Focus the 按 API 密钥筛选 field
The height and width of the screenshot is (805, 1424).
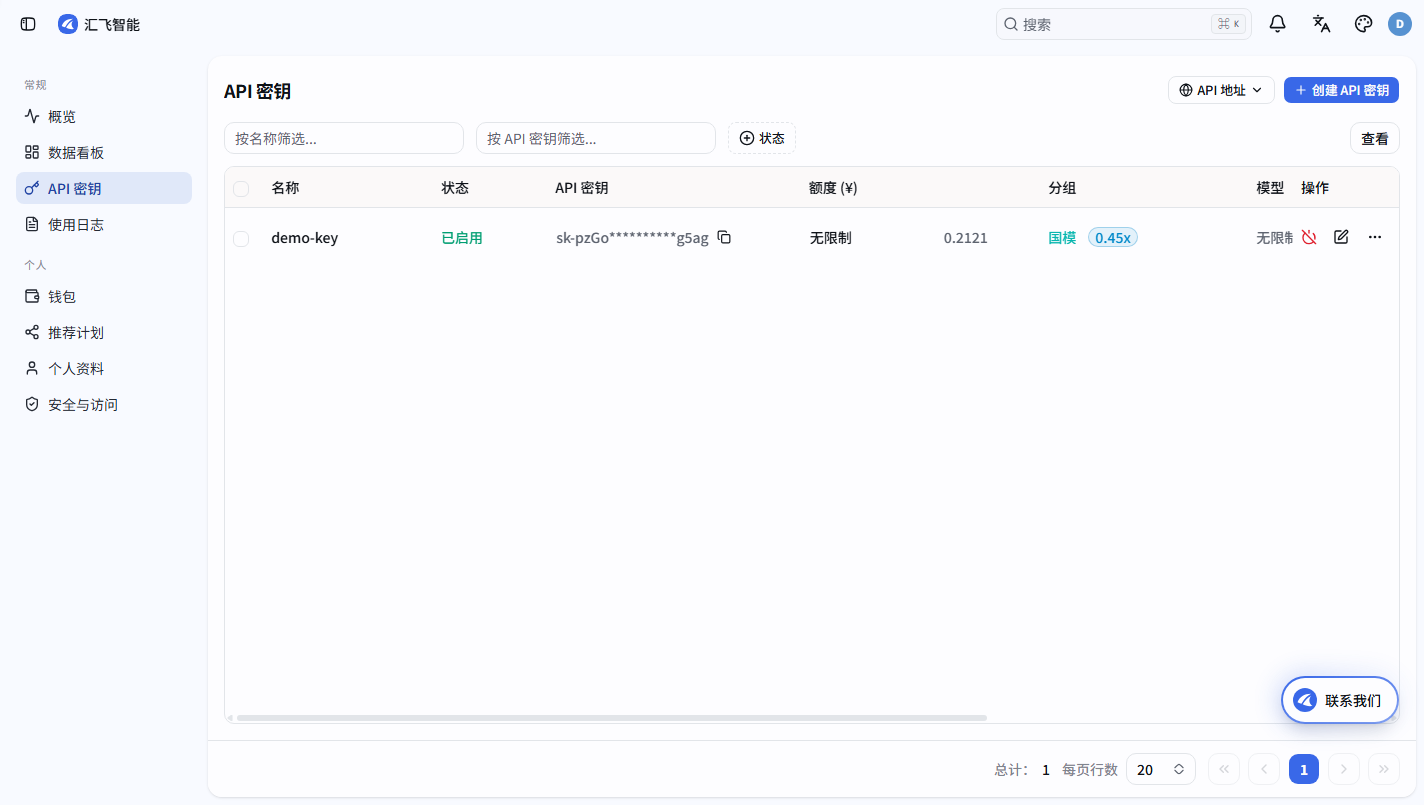(596, 138)
